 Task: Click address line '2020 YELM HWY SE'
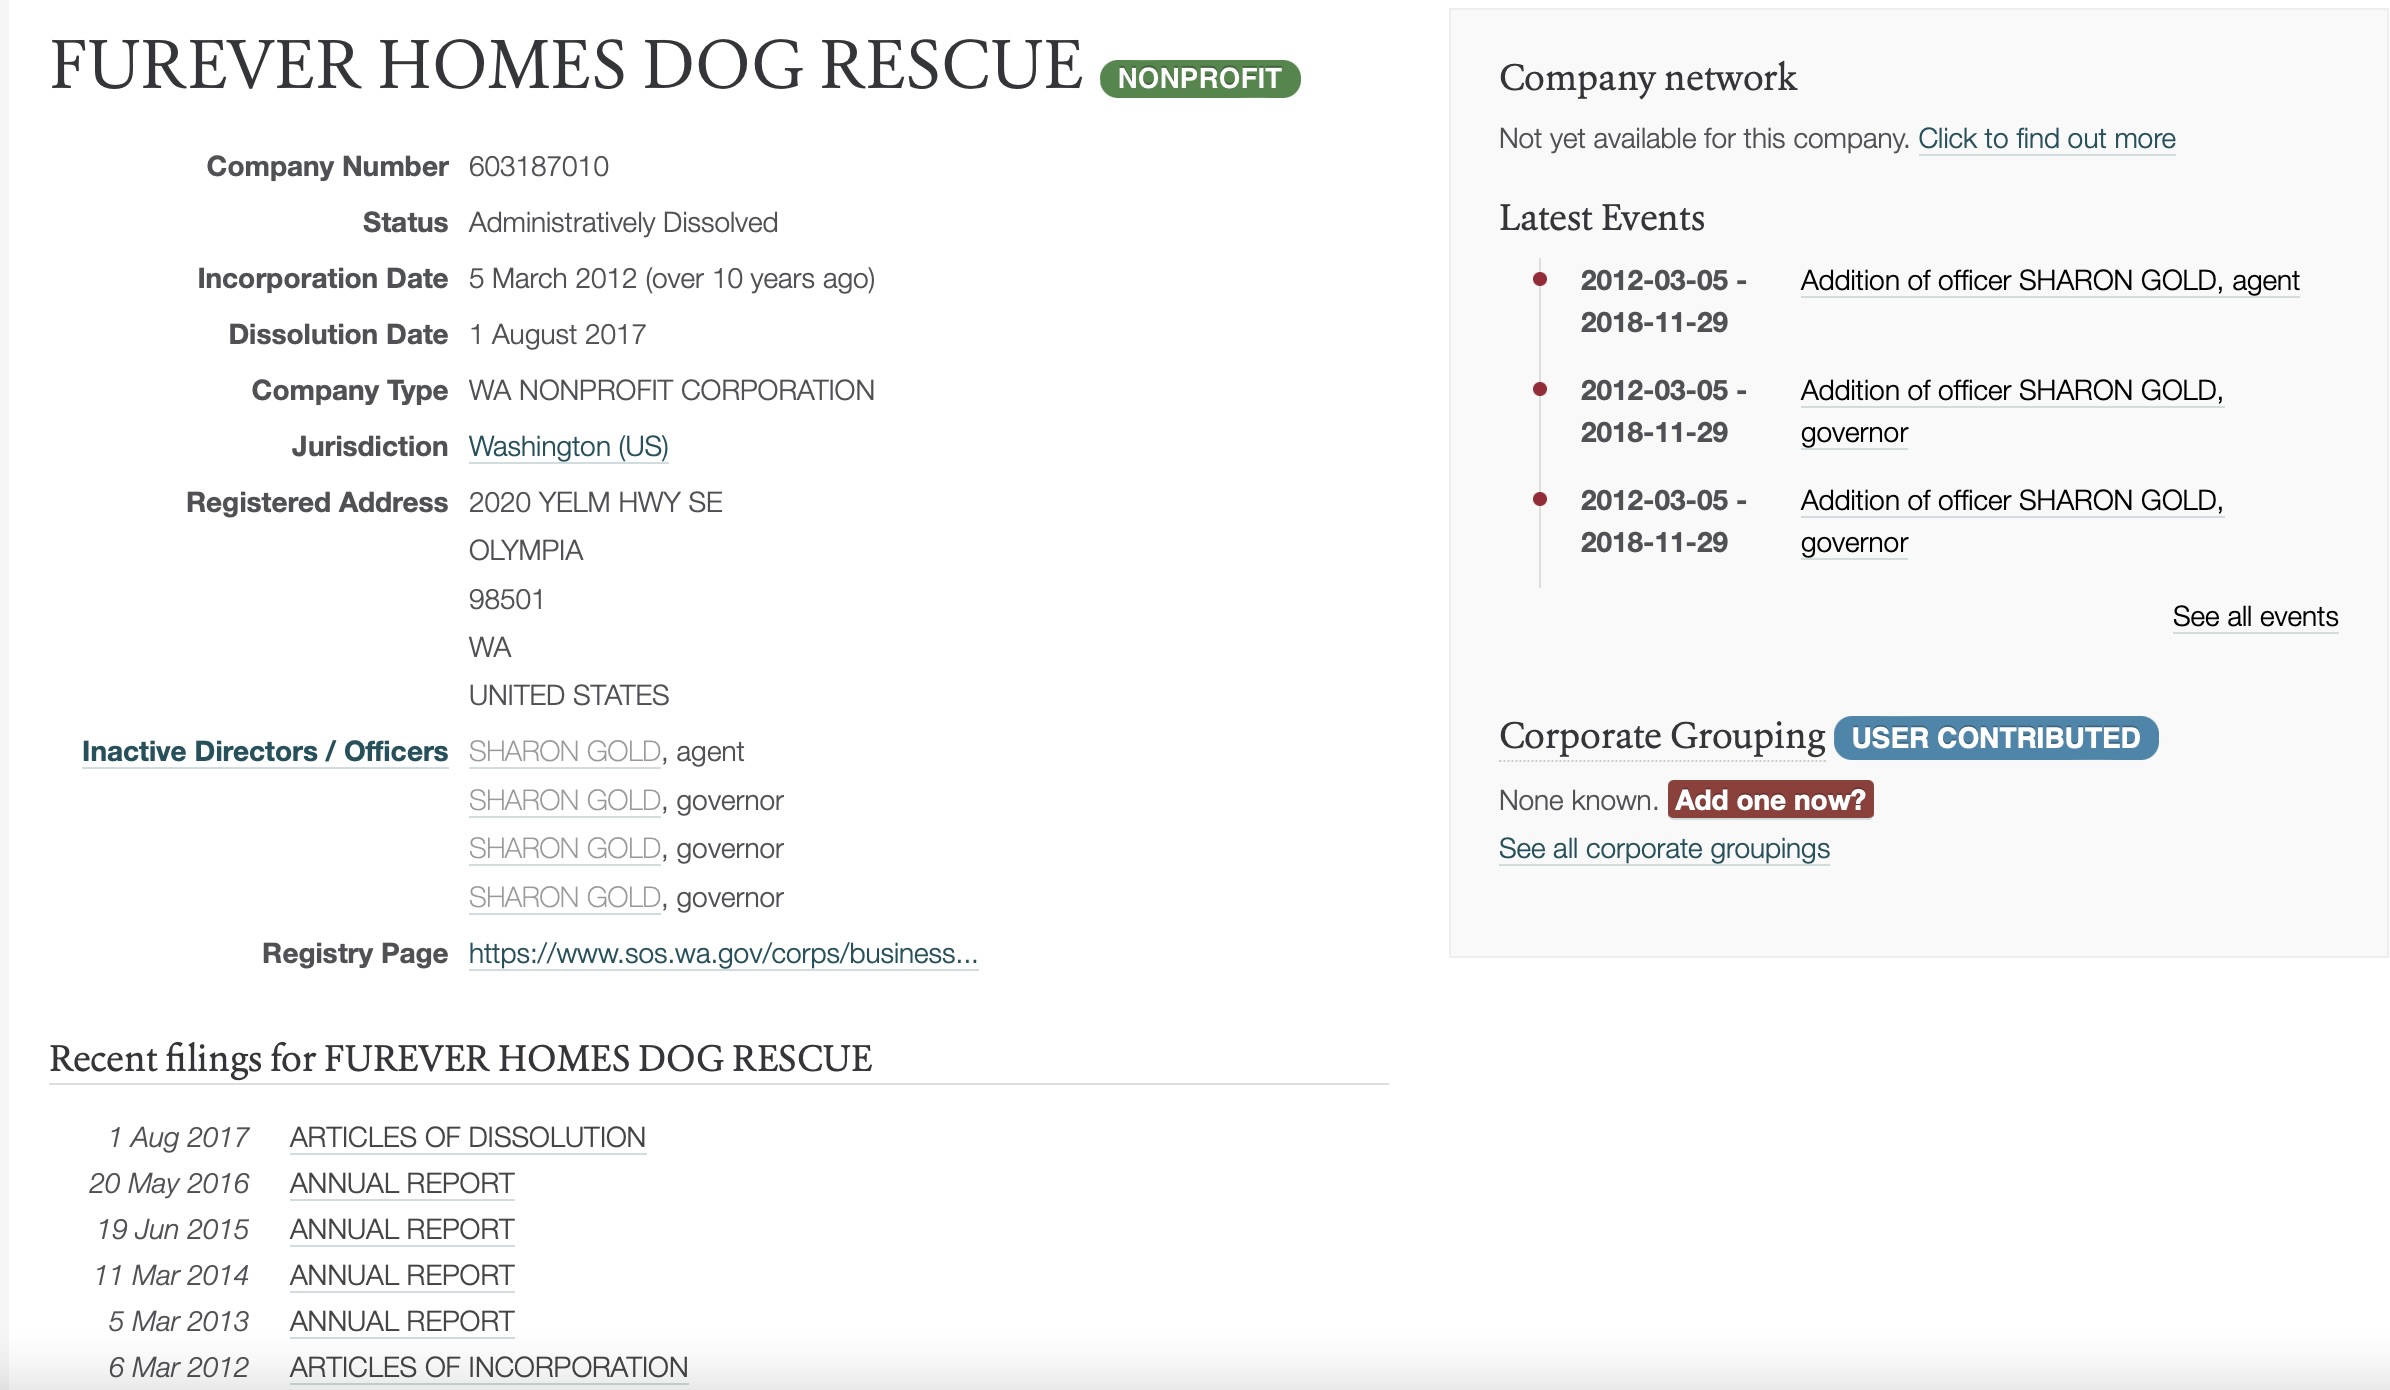tap(596, 502)
